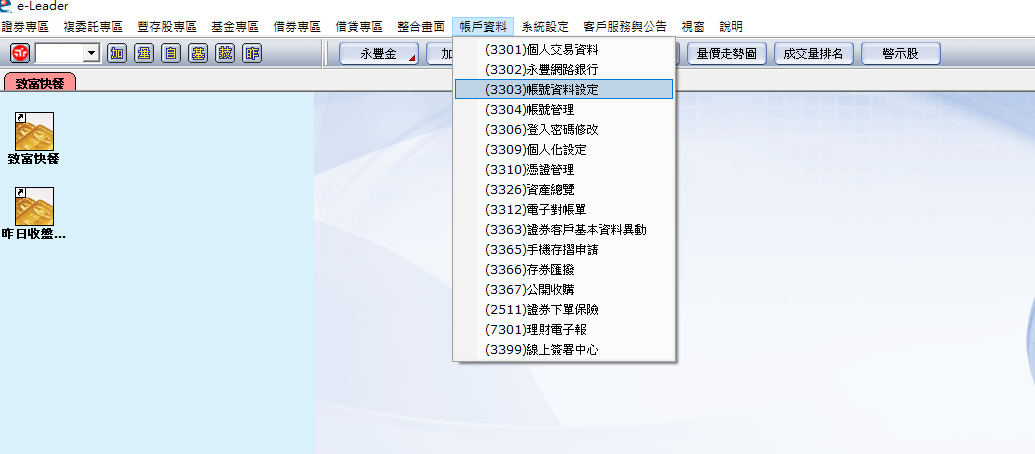Select (3302)永豐網路銀行 menu item
The image size is (1035, 454).
(564, 69)
